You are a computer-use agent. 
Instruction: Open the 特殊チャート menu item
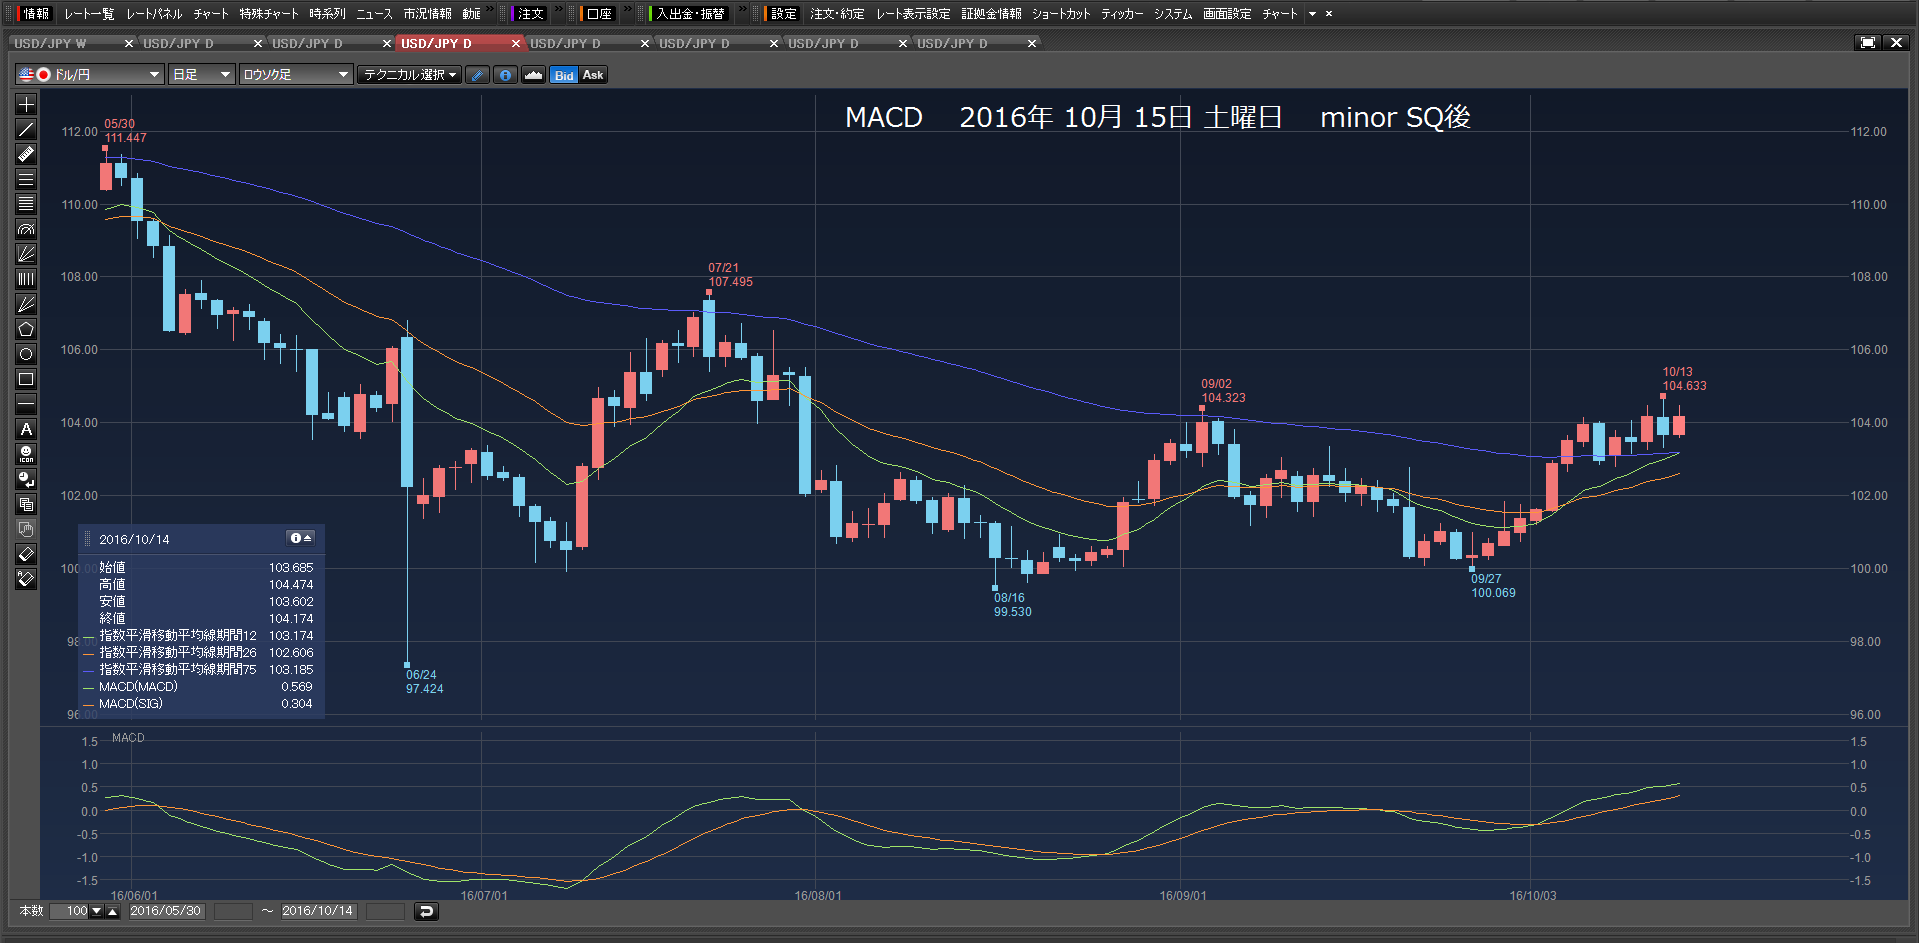point(269,14)
